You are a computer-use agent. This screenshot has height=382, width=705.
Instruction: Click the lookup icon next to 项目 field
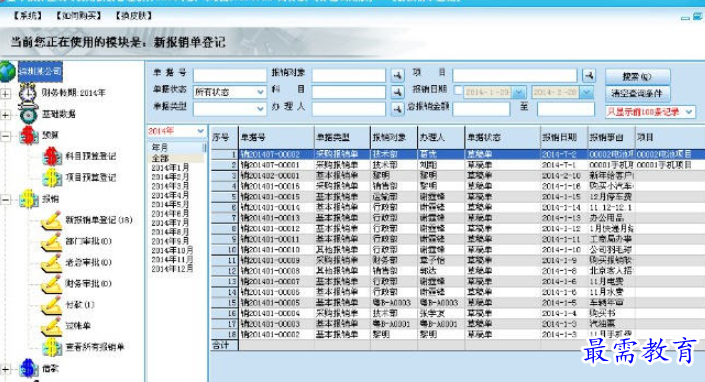589,75
